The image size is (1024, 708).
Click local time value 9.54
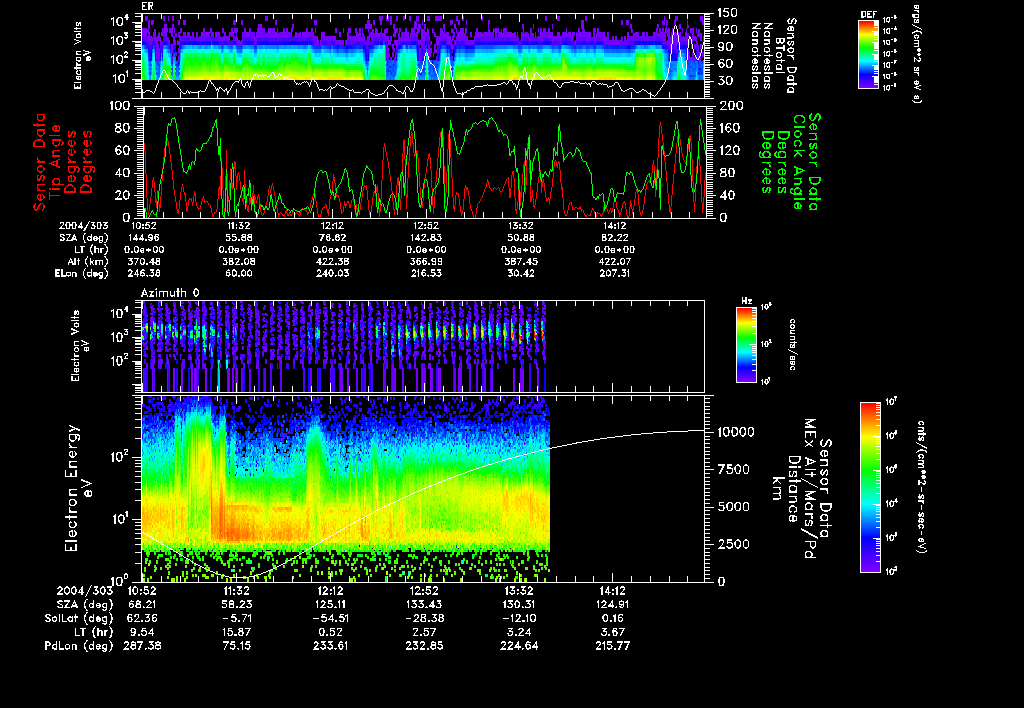click(x=142, y=632)
